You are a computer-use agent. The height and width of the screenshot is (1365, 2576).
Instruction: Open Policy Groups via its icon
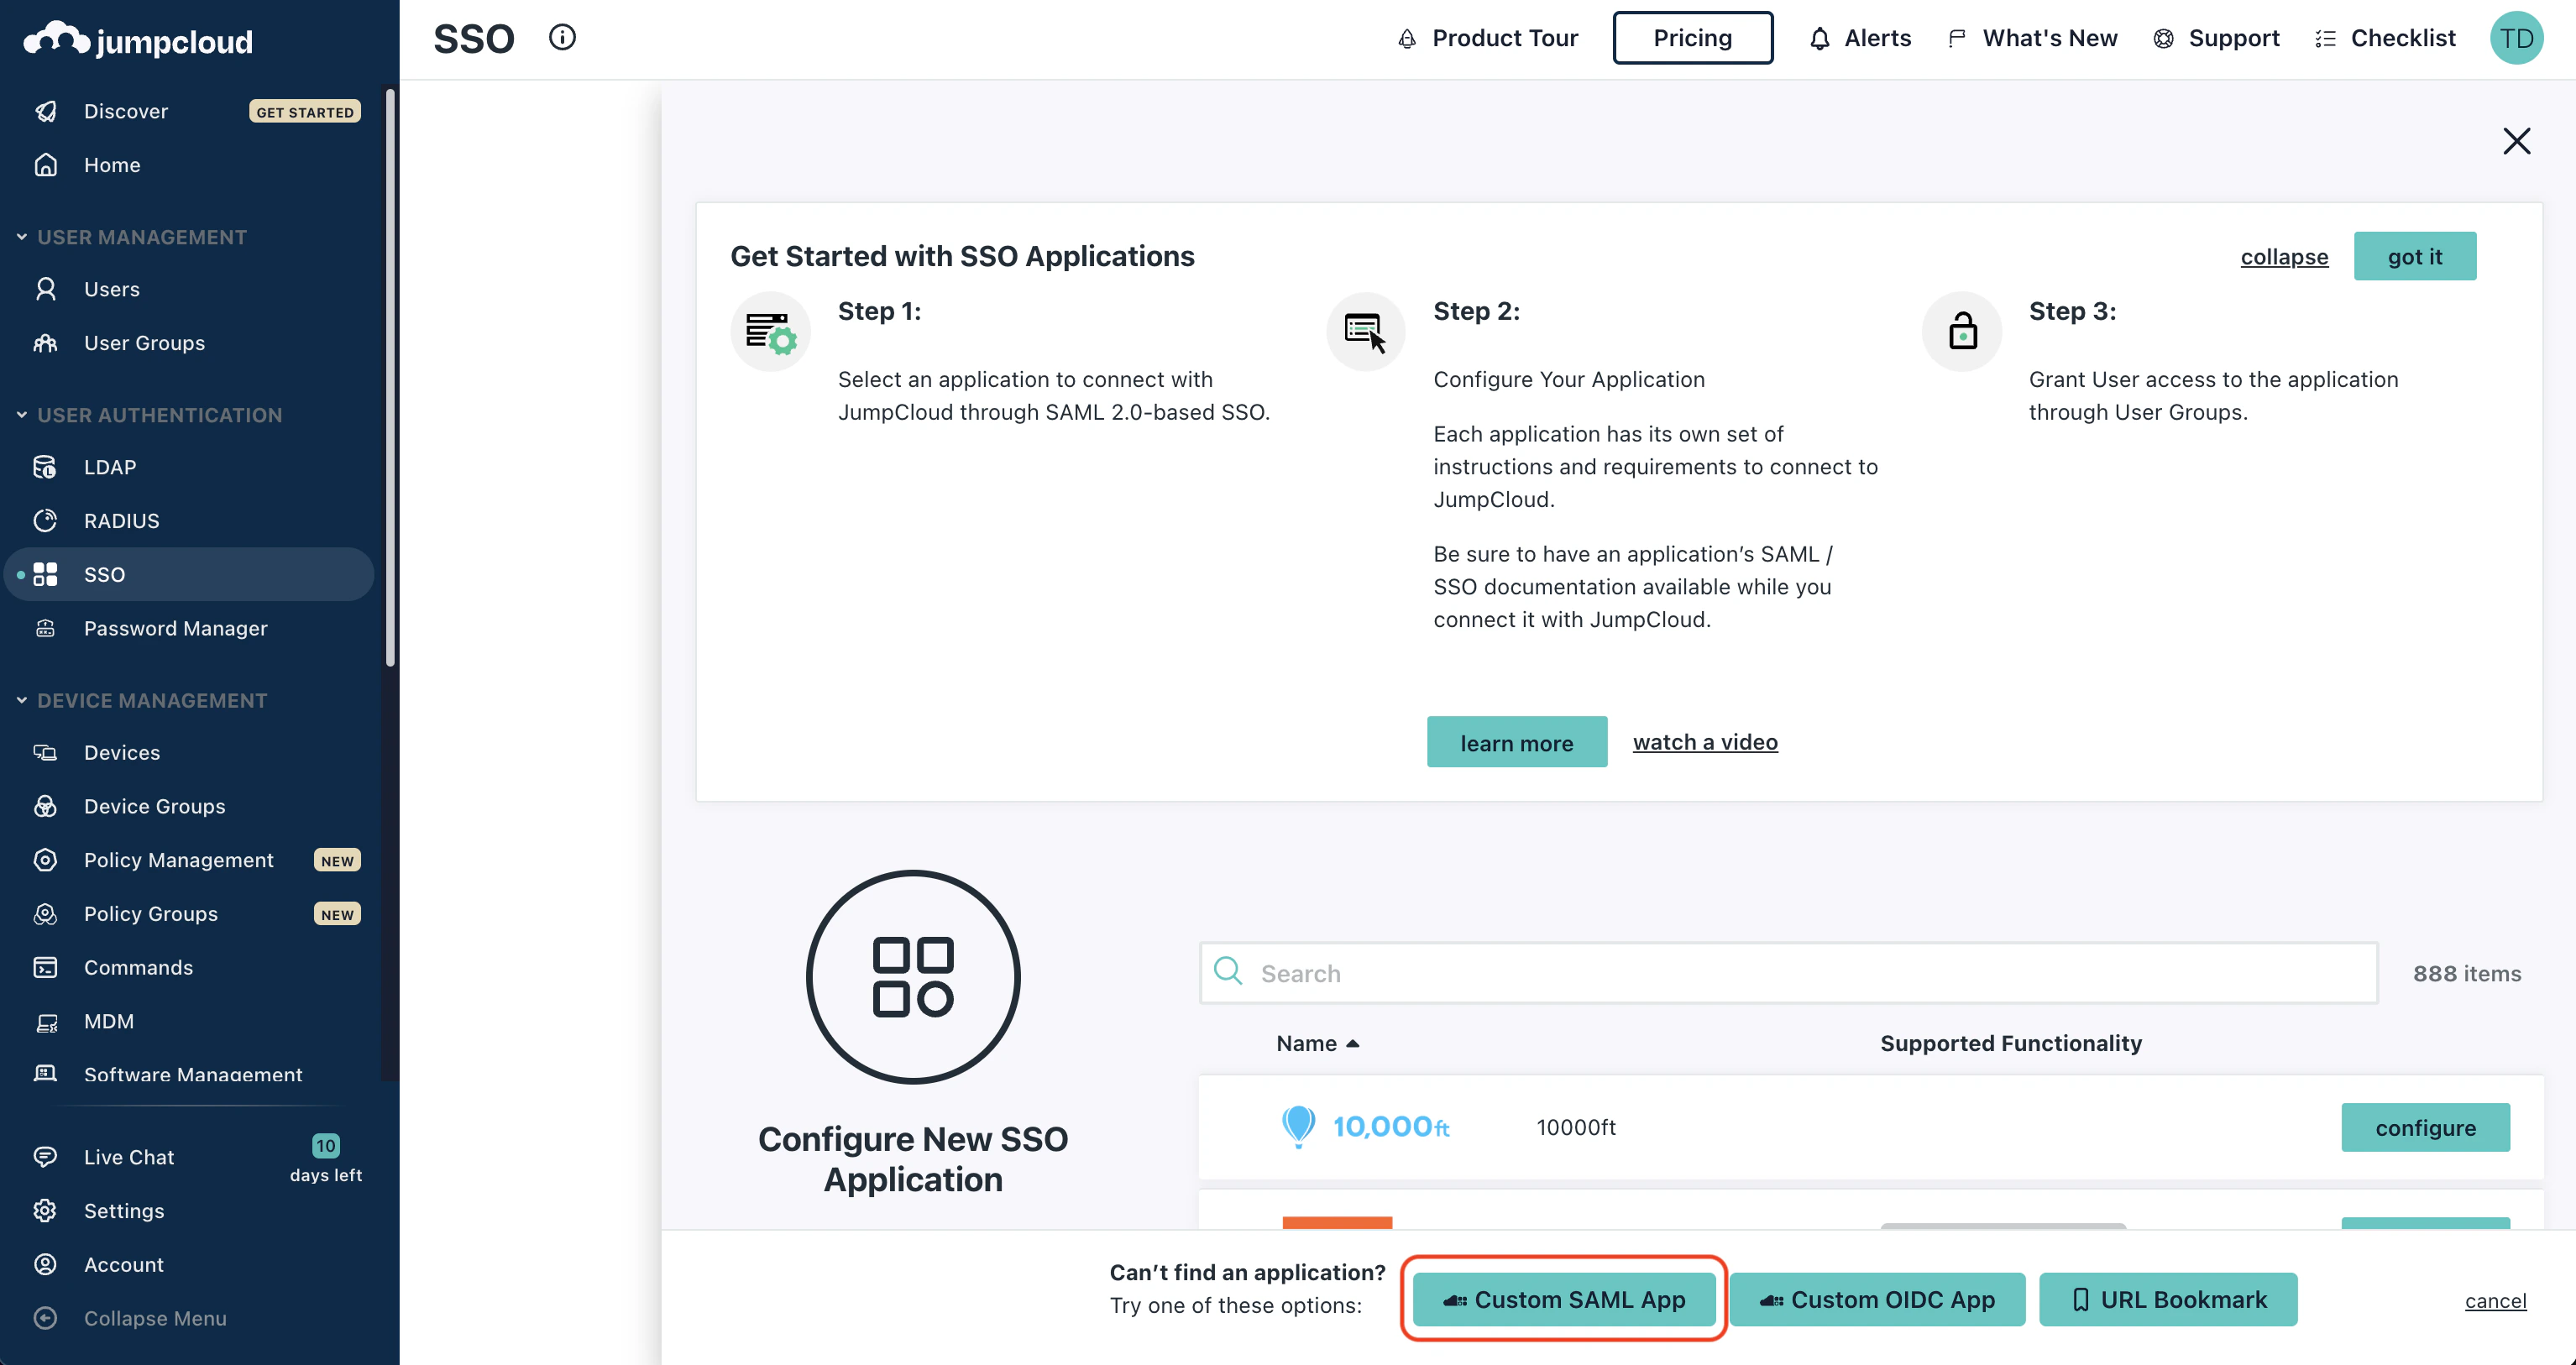tap(46, 914)
